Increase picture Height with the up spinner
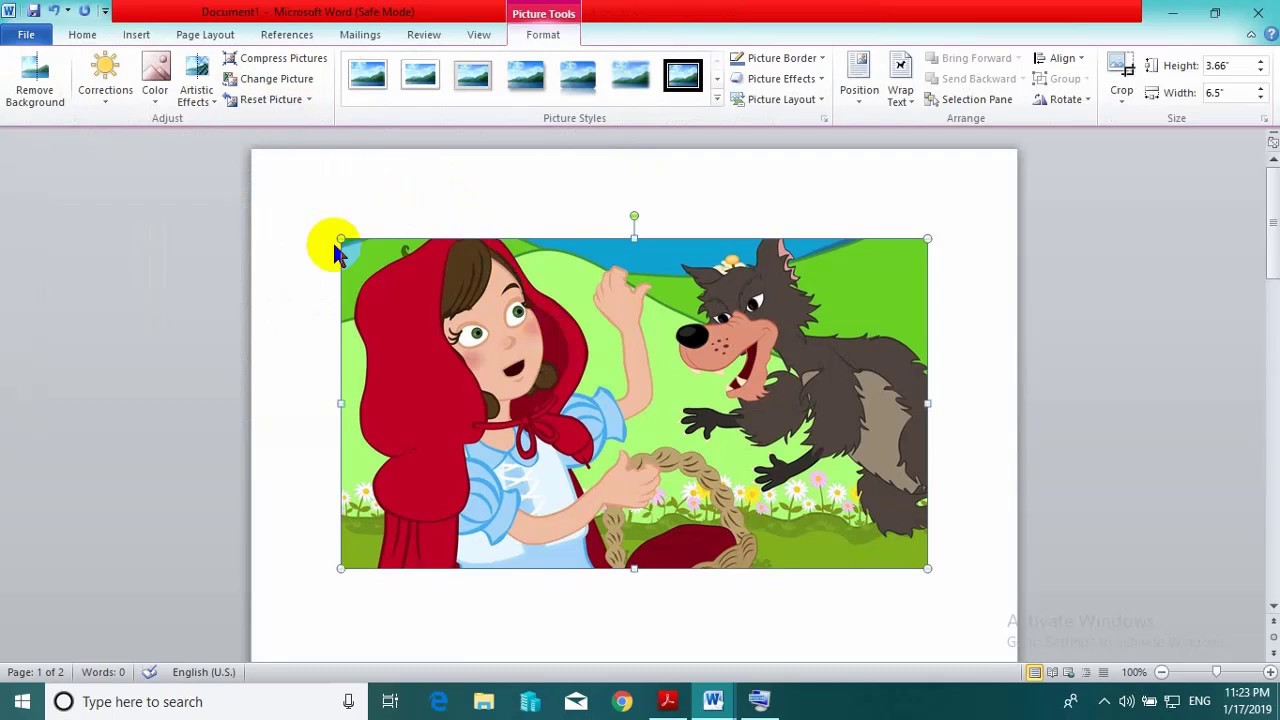1280x720 pixels. [1260, 62]
